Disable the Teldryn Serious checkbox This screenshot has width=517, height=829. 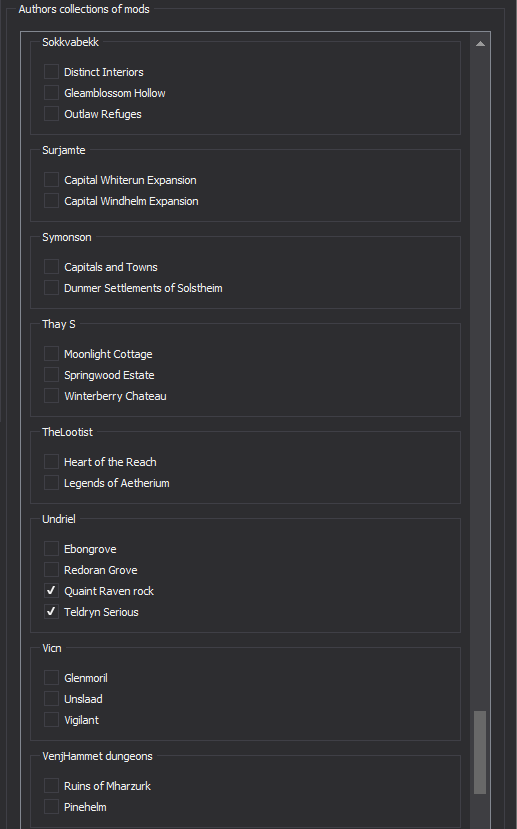coord(51,612)
